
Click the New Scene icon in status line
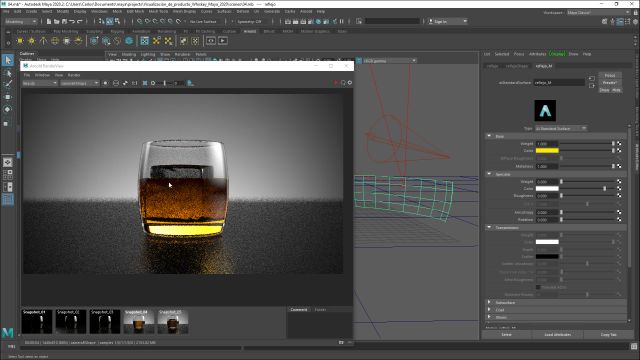[x=49, y=21]
